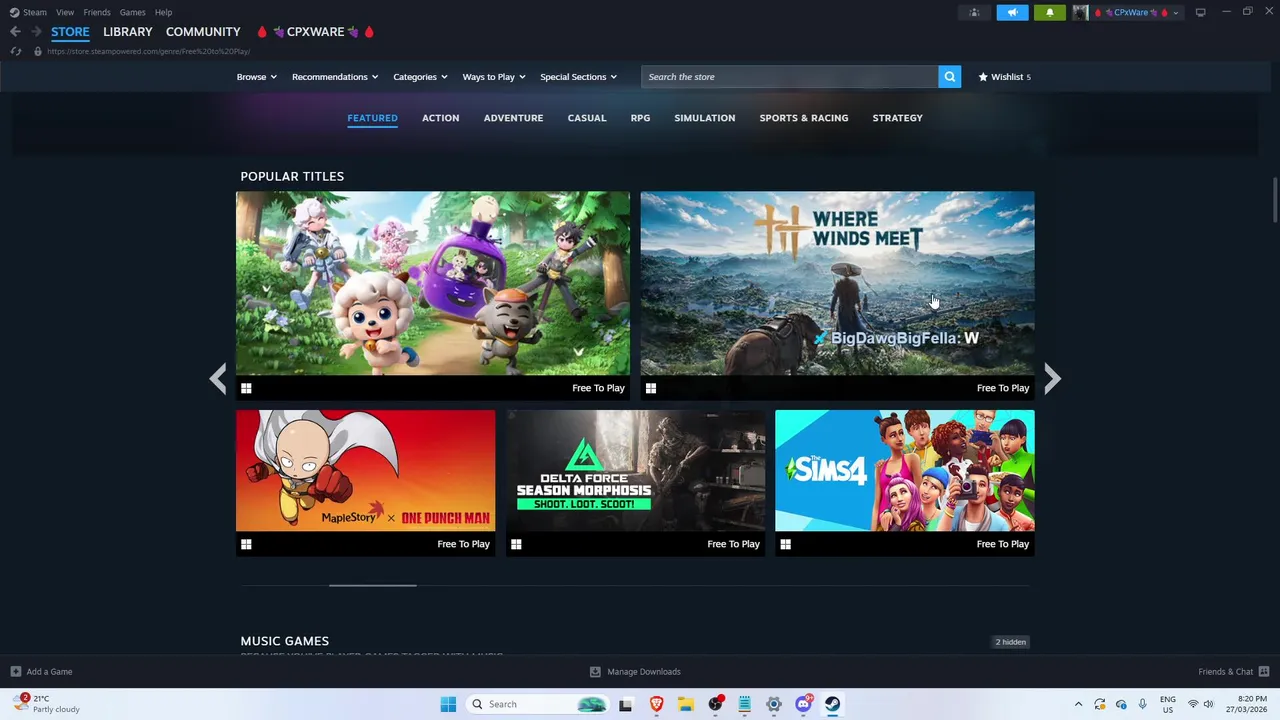
Task: Expand the Browse dropdown
Action: tap(256, 77)
